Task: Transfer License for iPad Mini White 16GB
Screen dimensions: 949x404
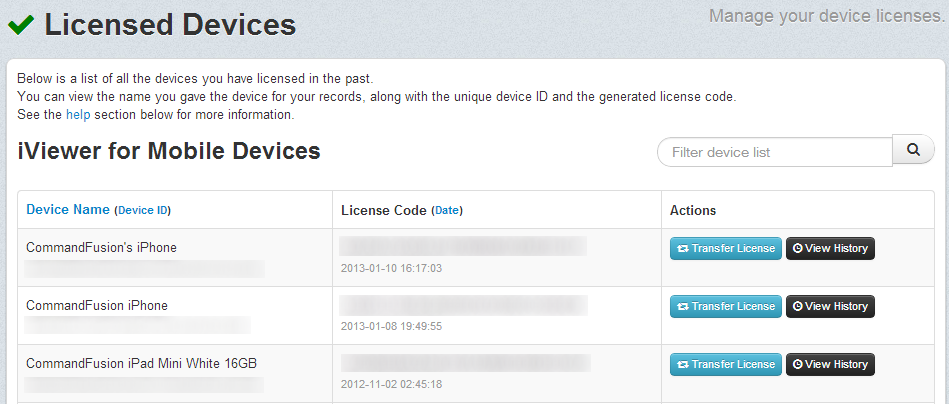Action: coord(725,365)
